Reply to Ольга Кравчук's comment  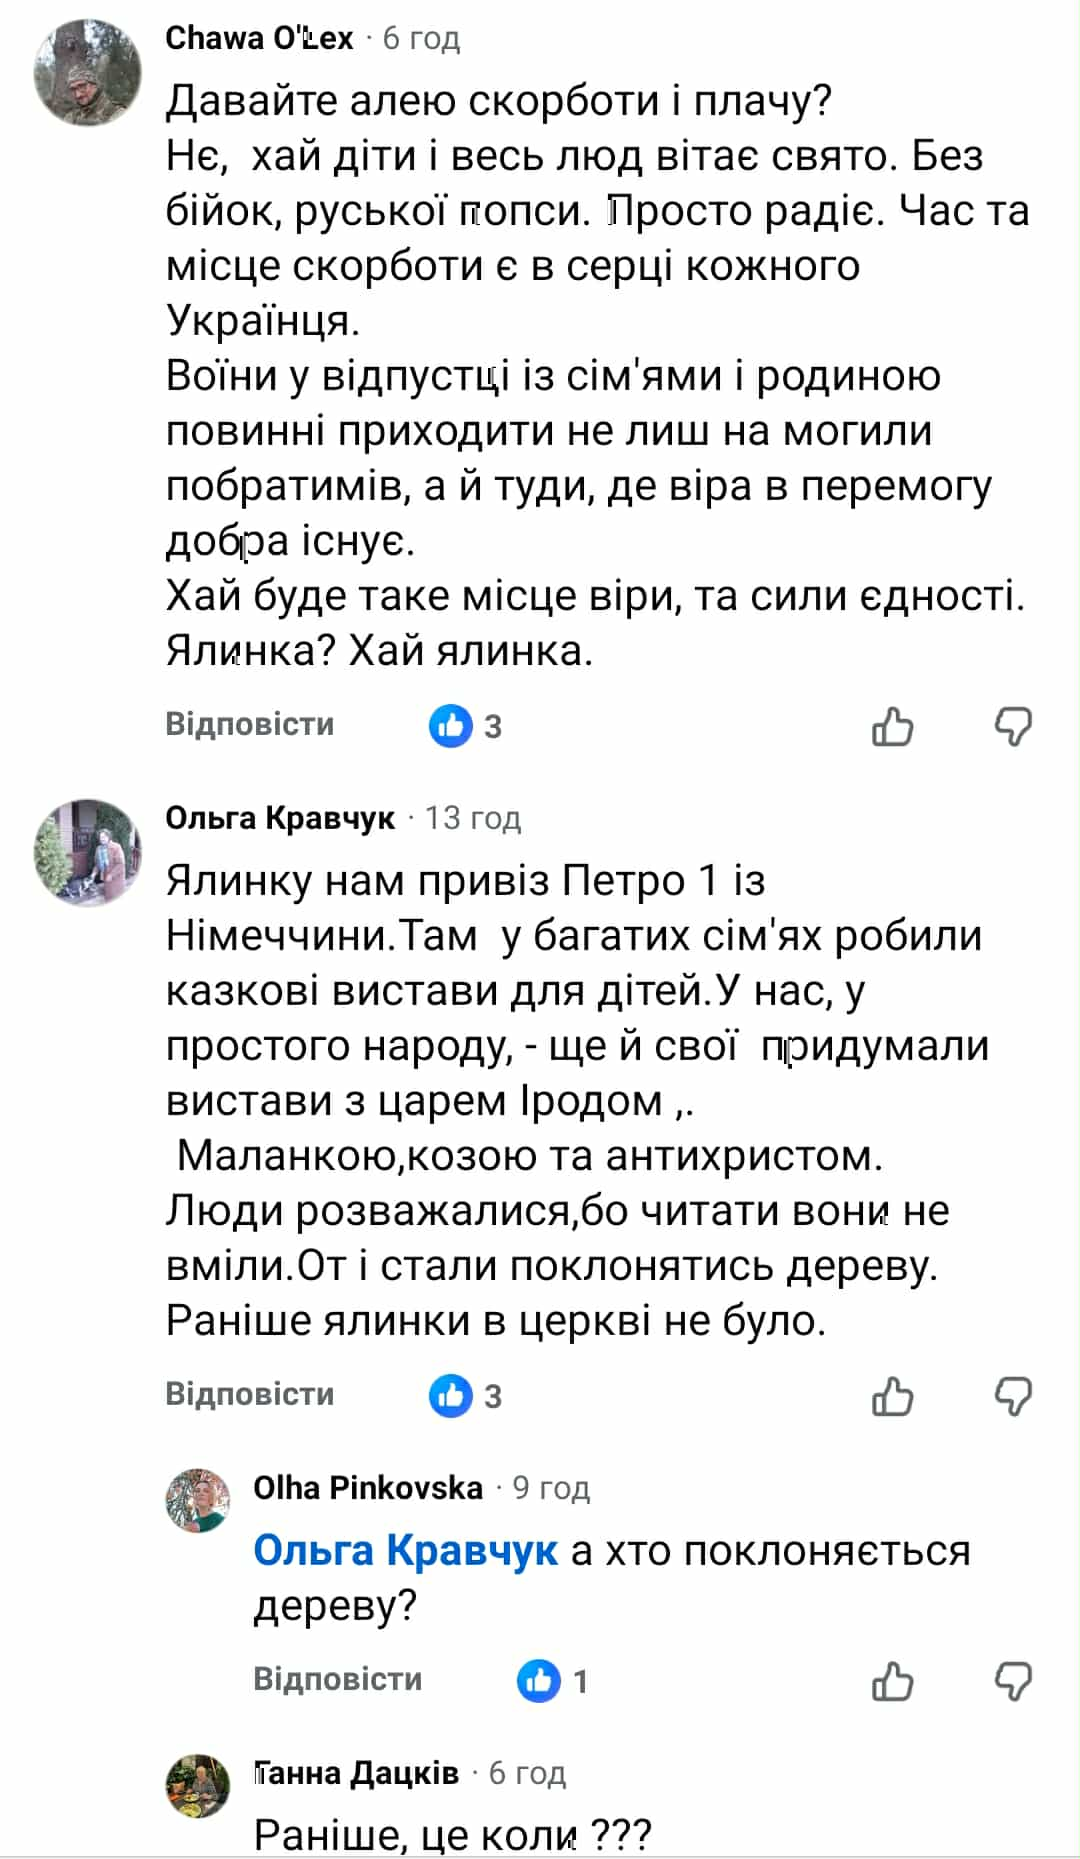pyautogui.click(x=249, y=1394)
